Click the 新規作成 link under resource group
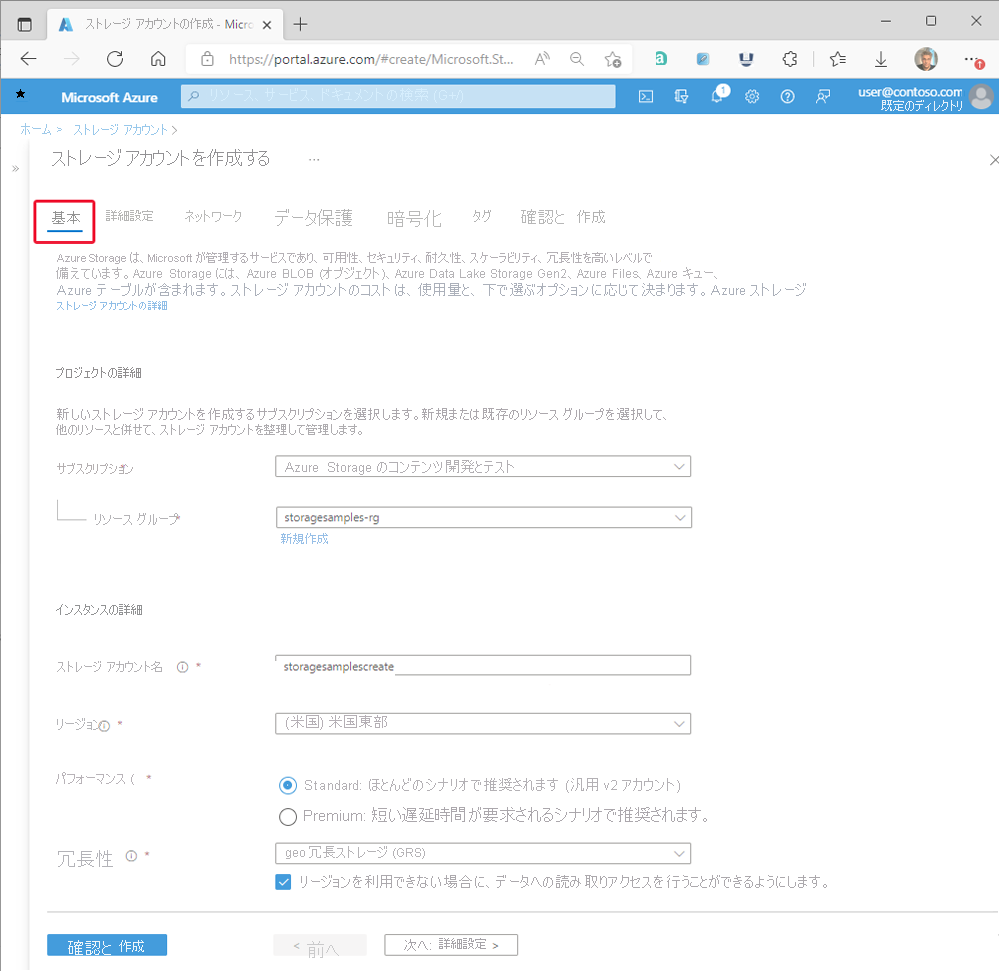This screenshot has height=971, width=999. point(305,539)
